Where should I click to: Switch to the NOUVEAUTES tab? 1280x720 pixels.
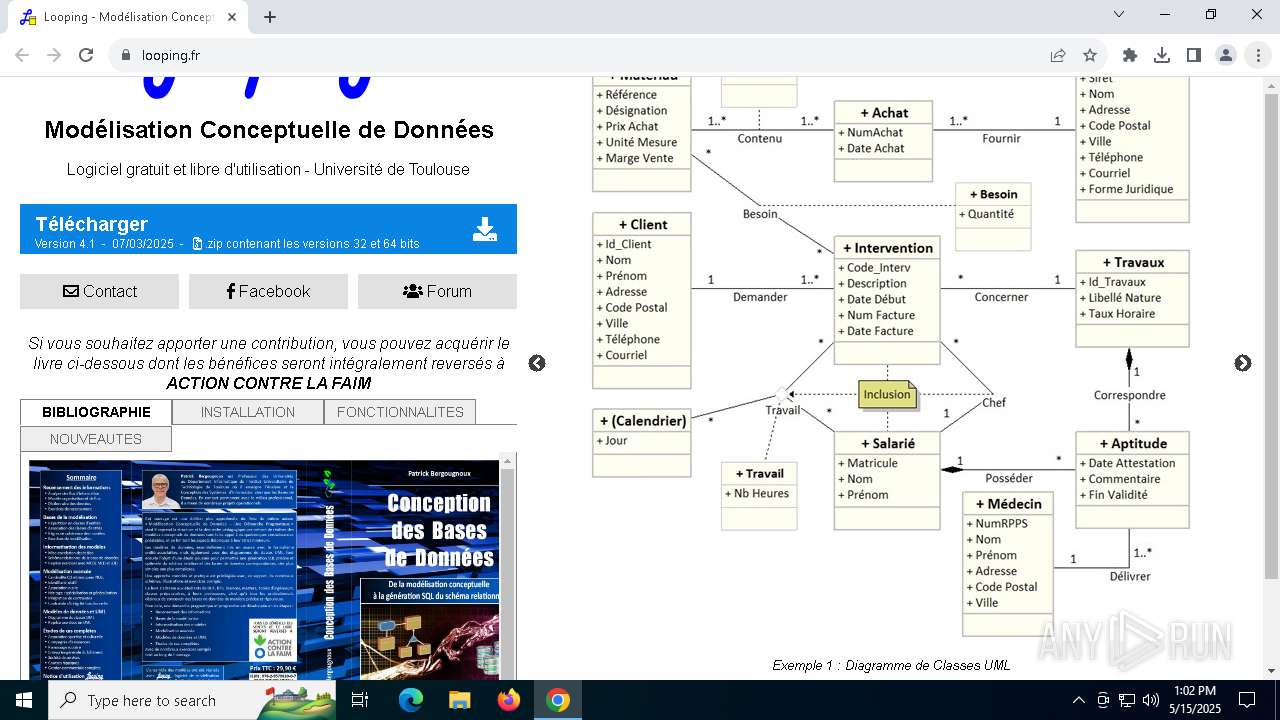tap(96, 439)
